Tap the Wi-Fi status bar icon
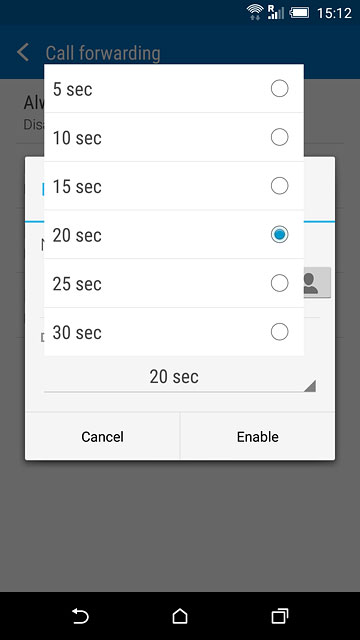Screen dimensions: 360x640 pyautogui.click(x=255, y=12)
